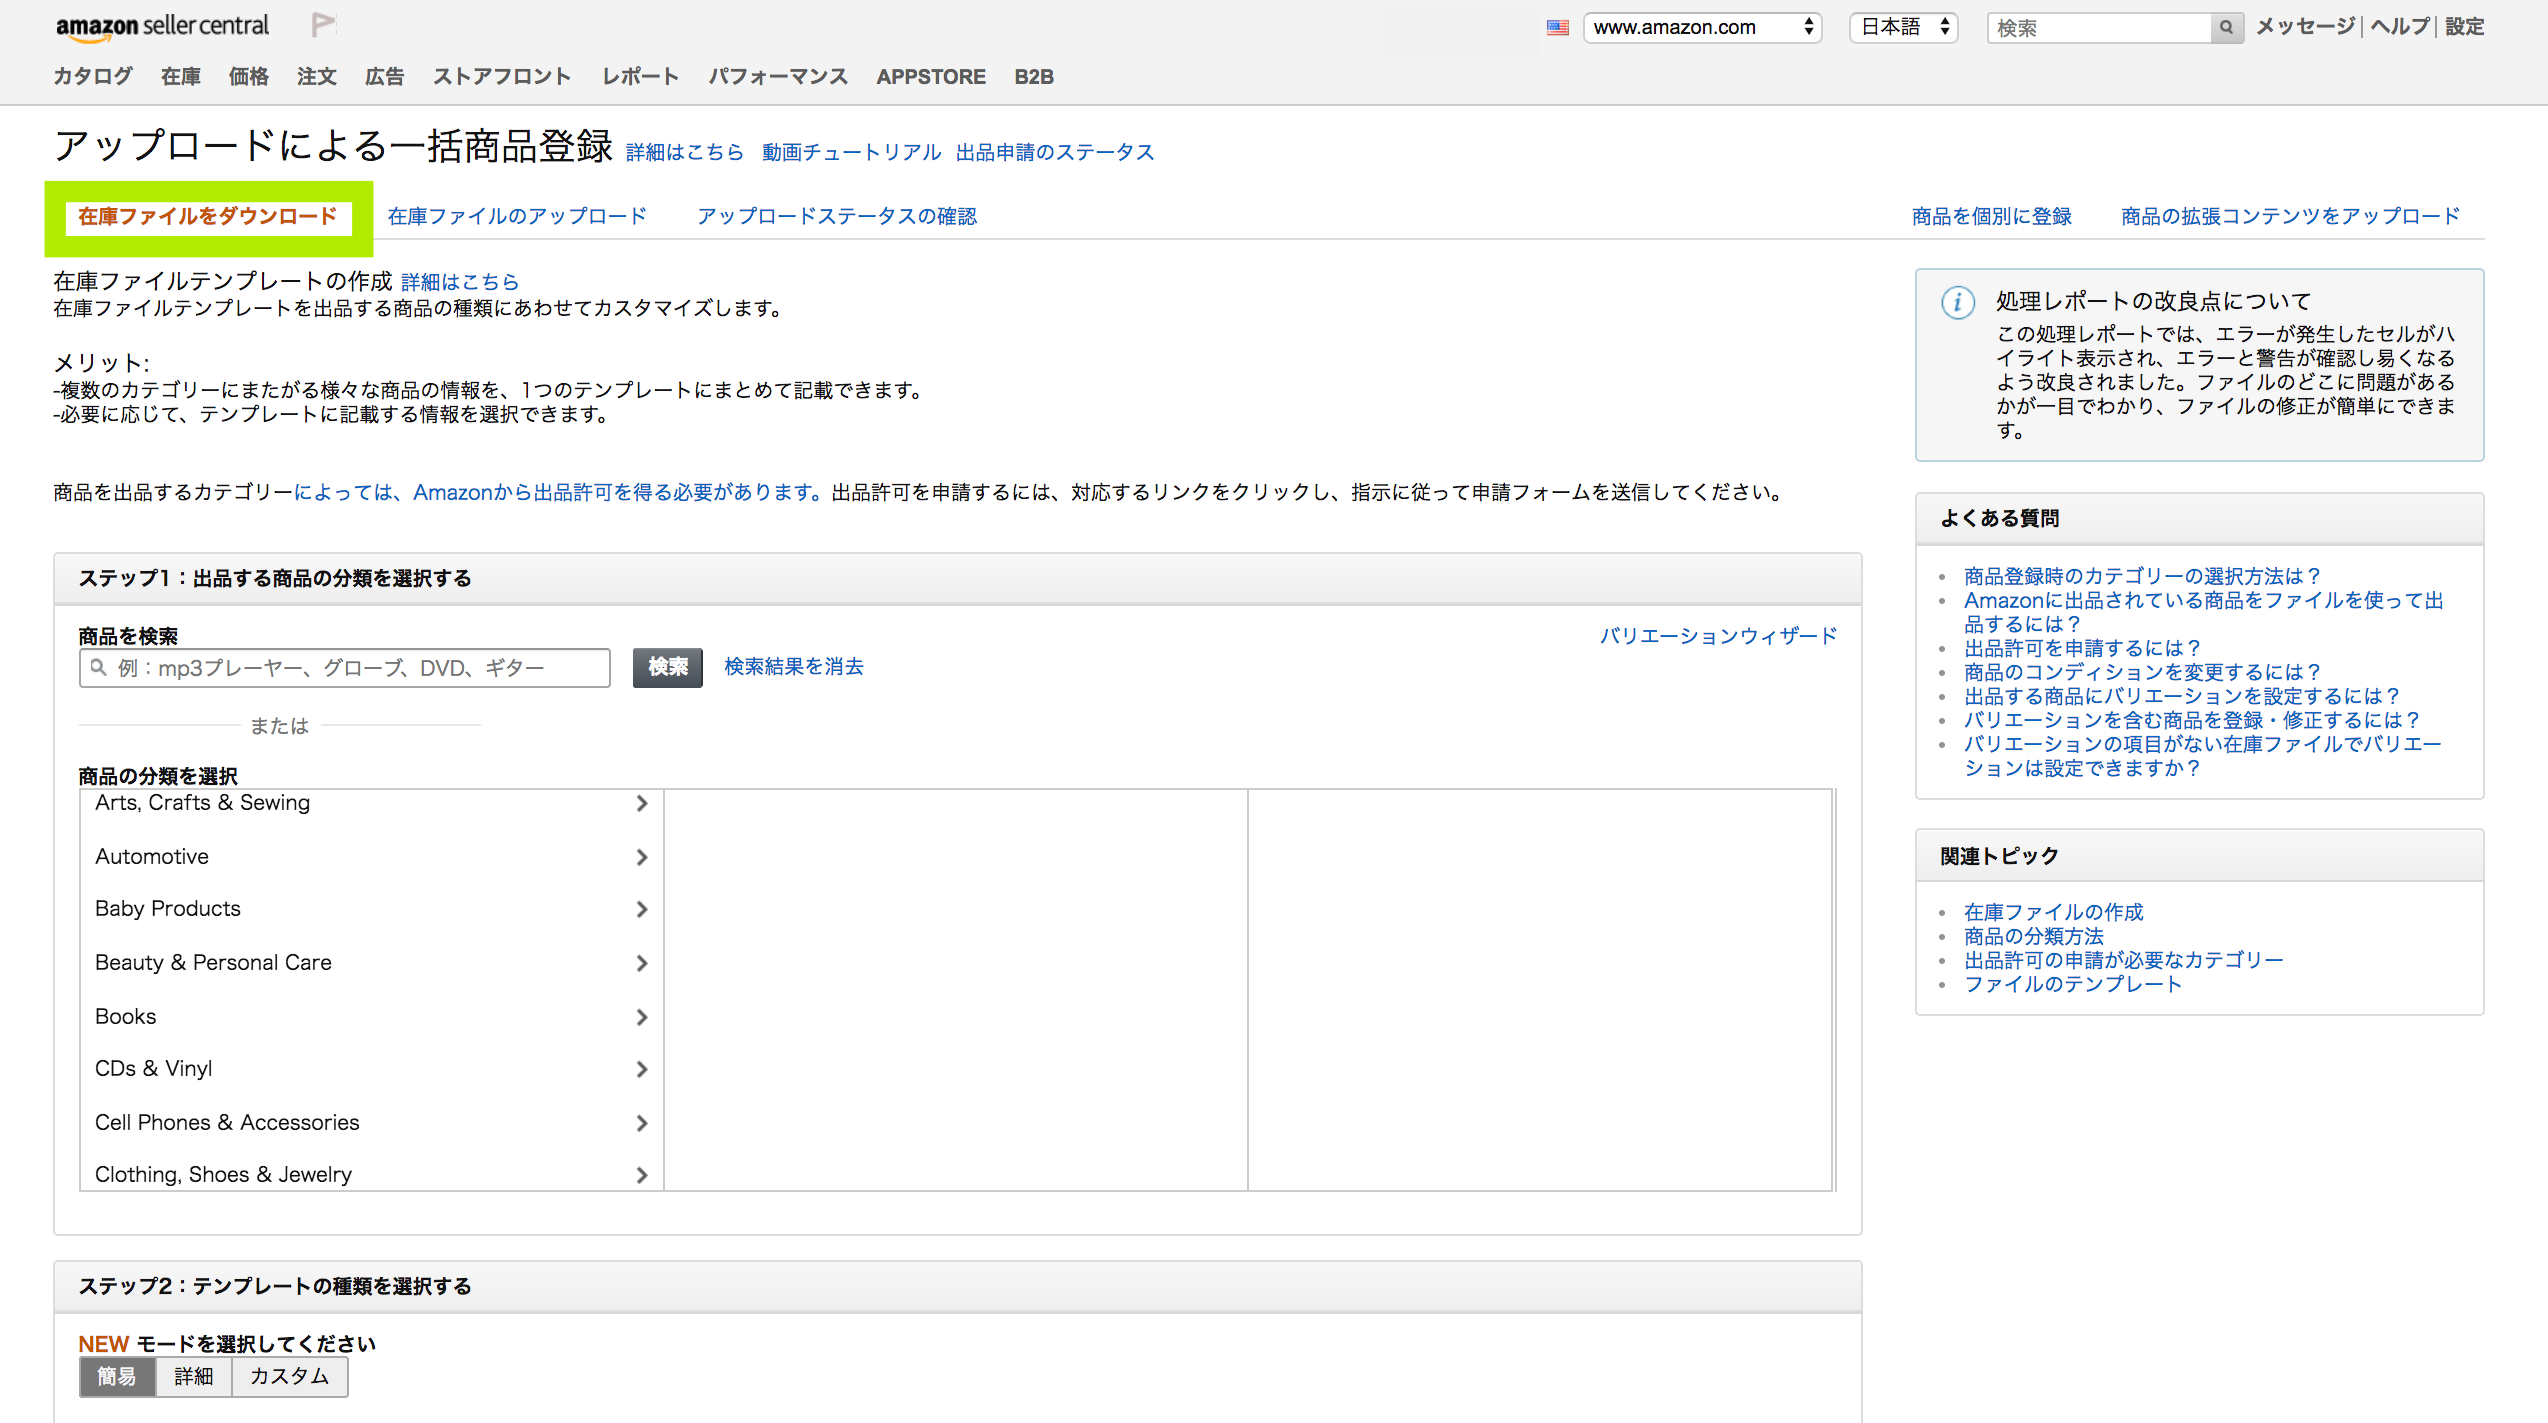Screen dimensions: 2548x1423
Task: Open メッセージ in the header
Action: (2306, 27)
